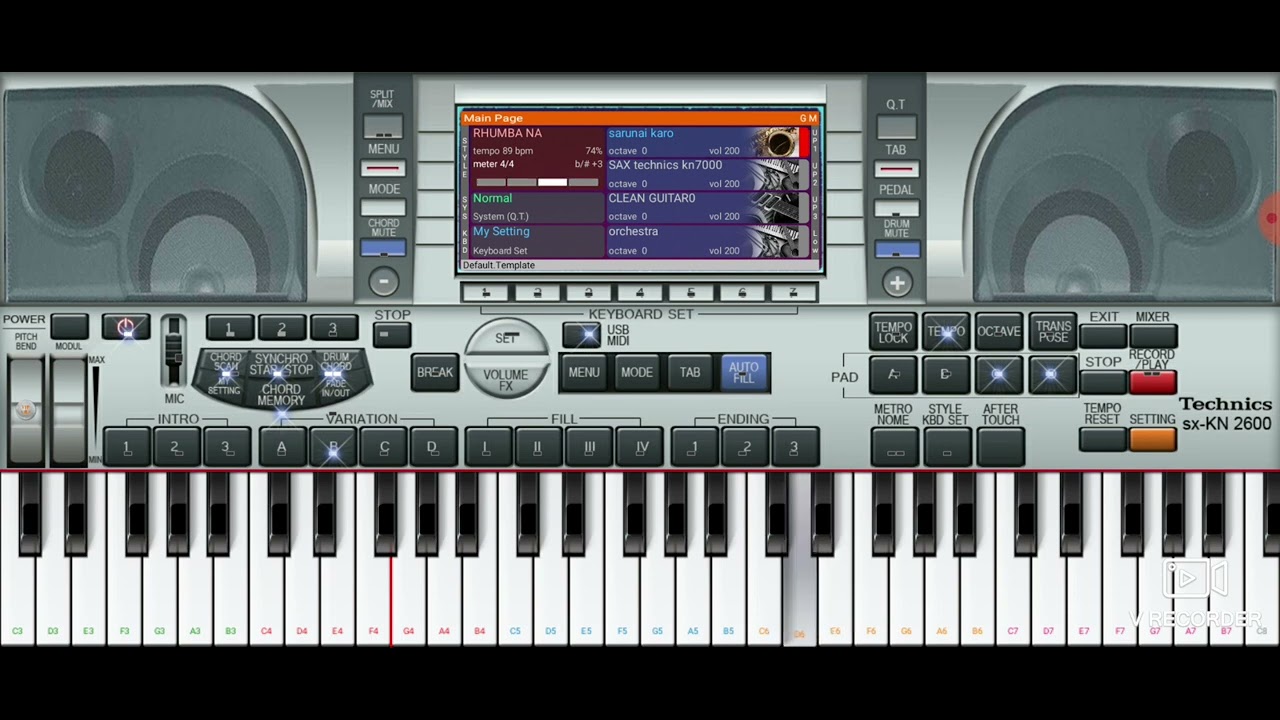This screenshot has height=720, width=1280.
Task: Select Variation C
Action: (384, 447)
